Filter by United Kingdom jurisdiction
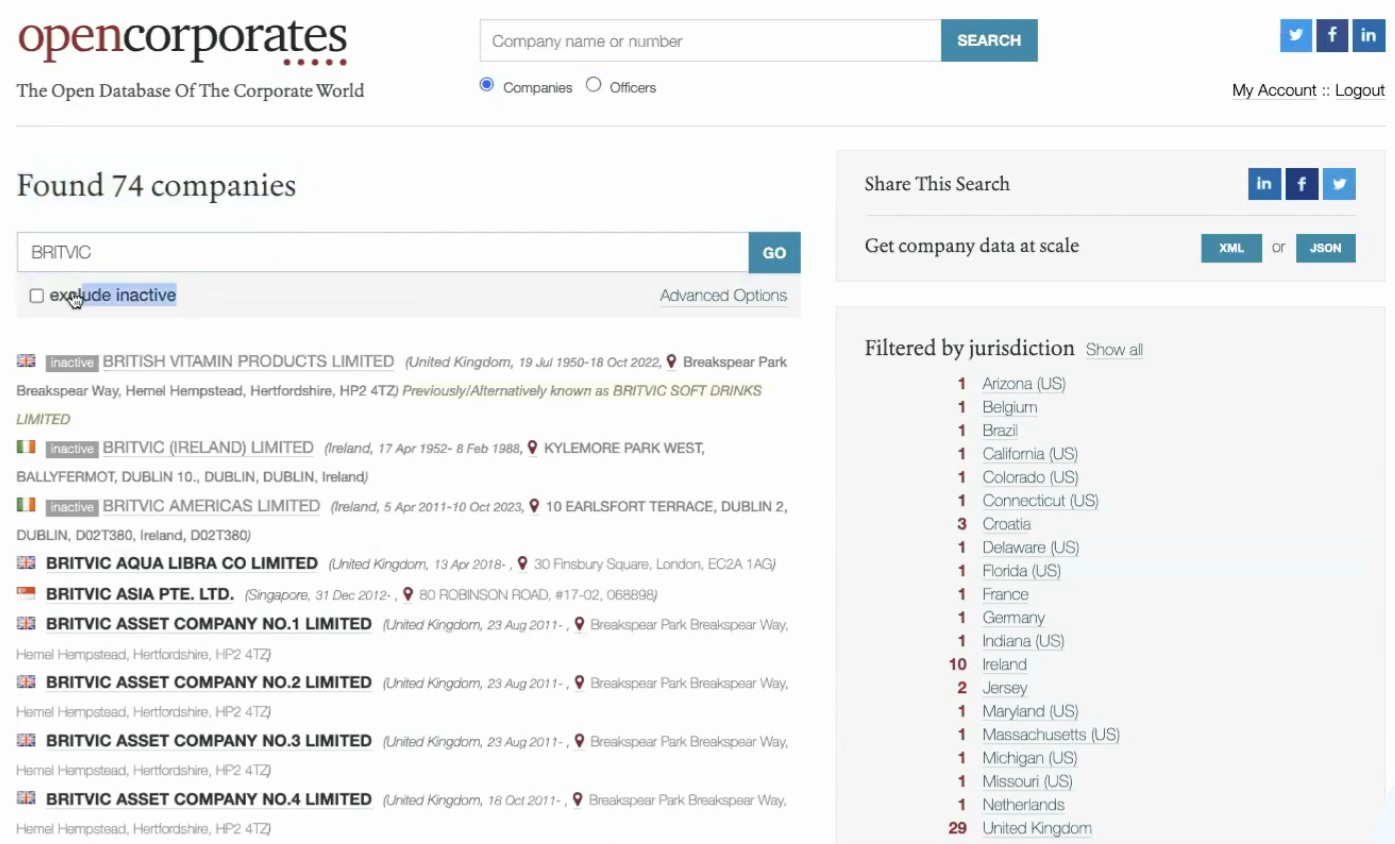1395x844 pixels. tap(1036, 828)
